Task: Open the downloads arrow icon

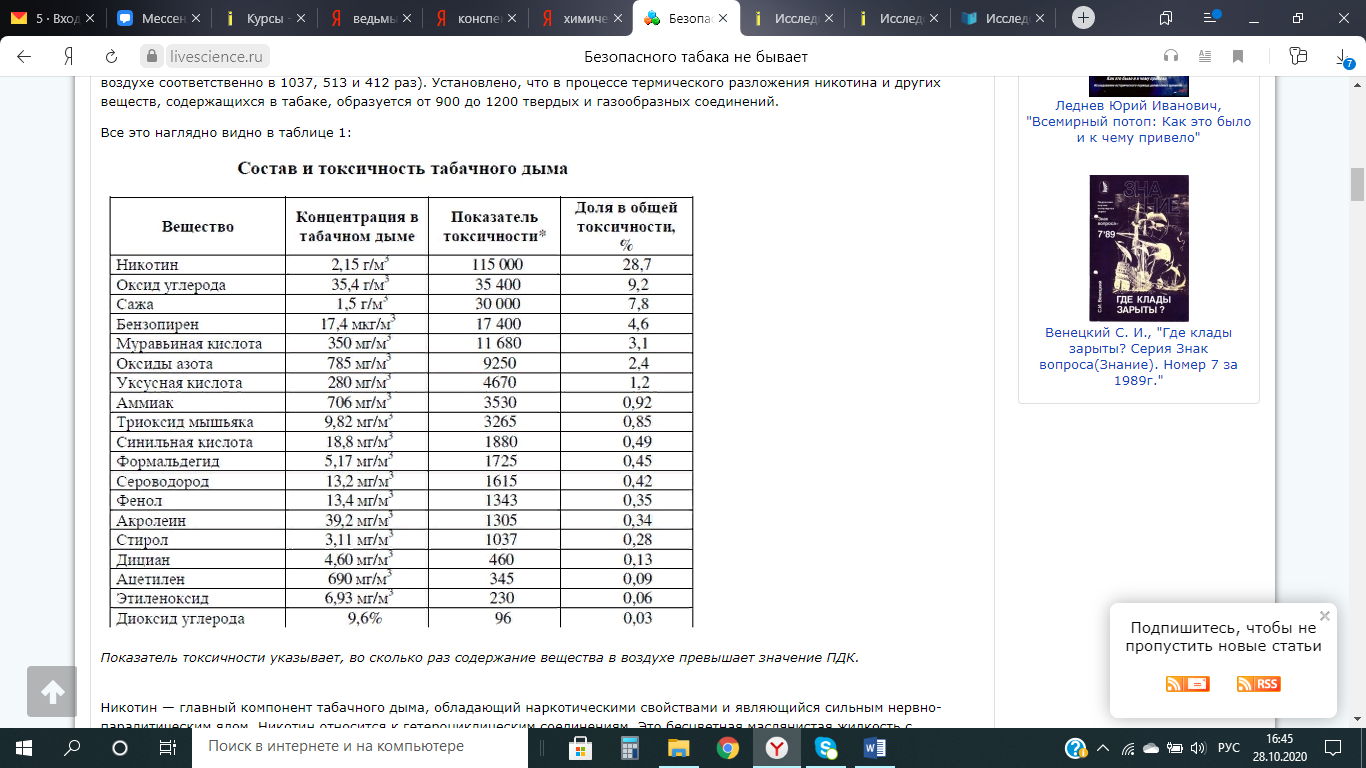Action: click(x=1343, y=57)
